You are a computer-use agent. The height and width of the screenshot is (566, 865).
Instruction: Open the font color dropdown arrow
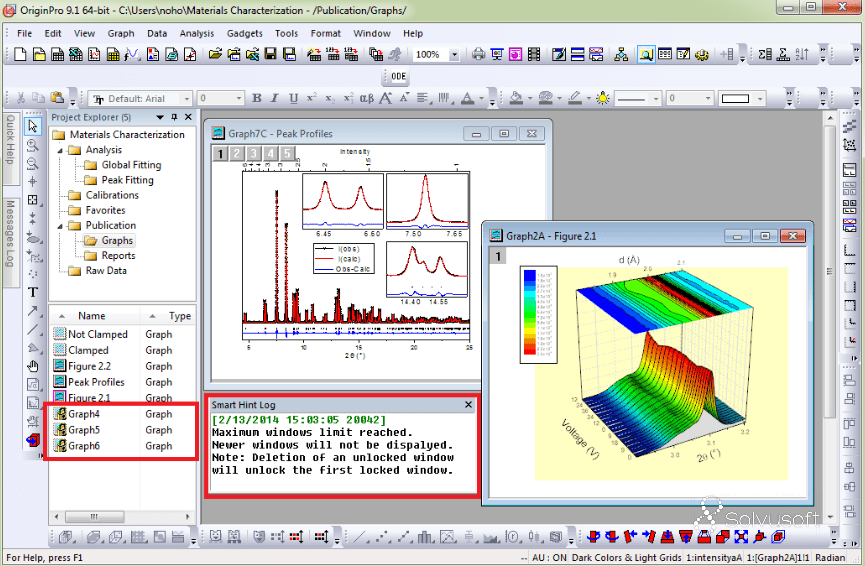pyautogui.click(x=482, y=99)
